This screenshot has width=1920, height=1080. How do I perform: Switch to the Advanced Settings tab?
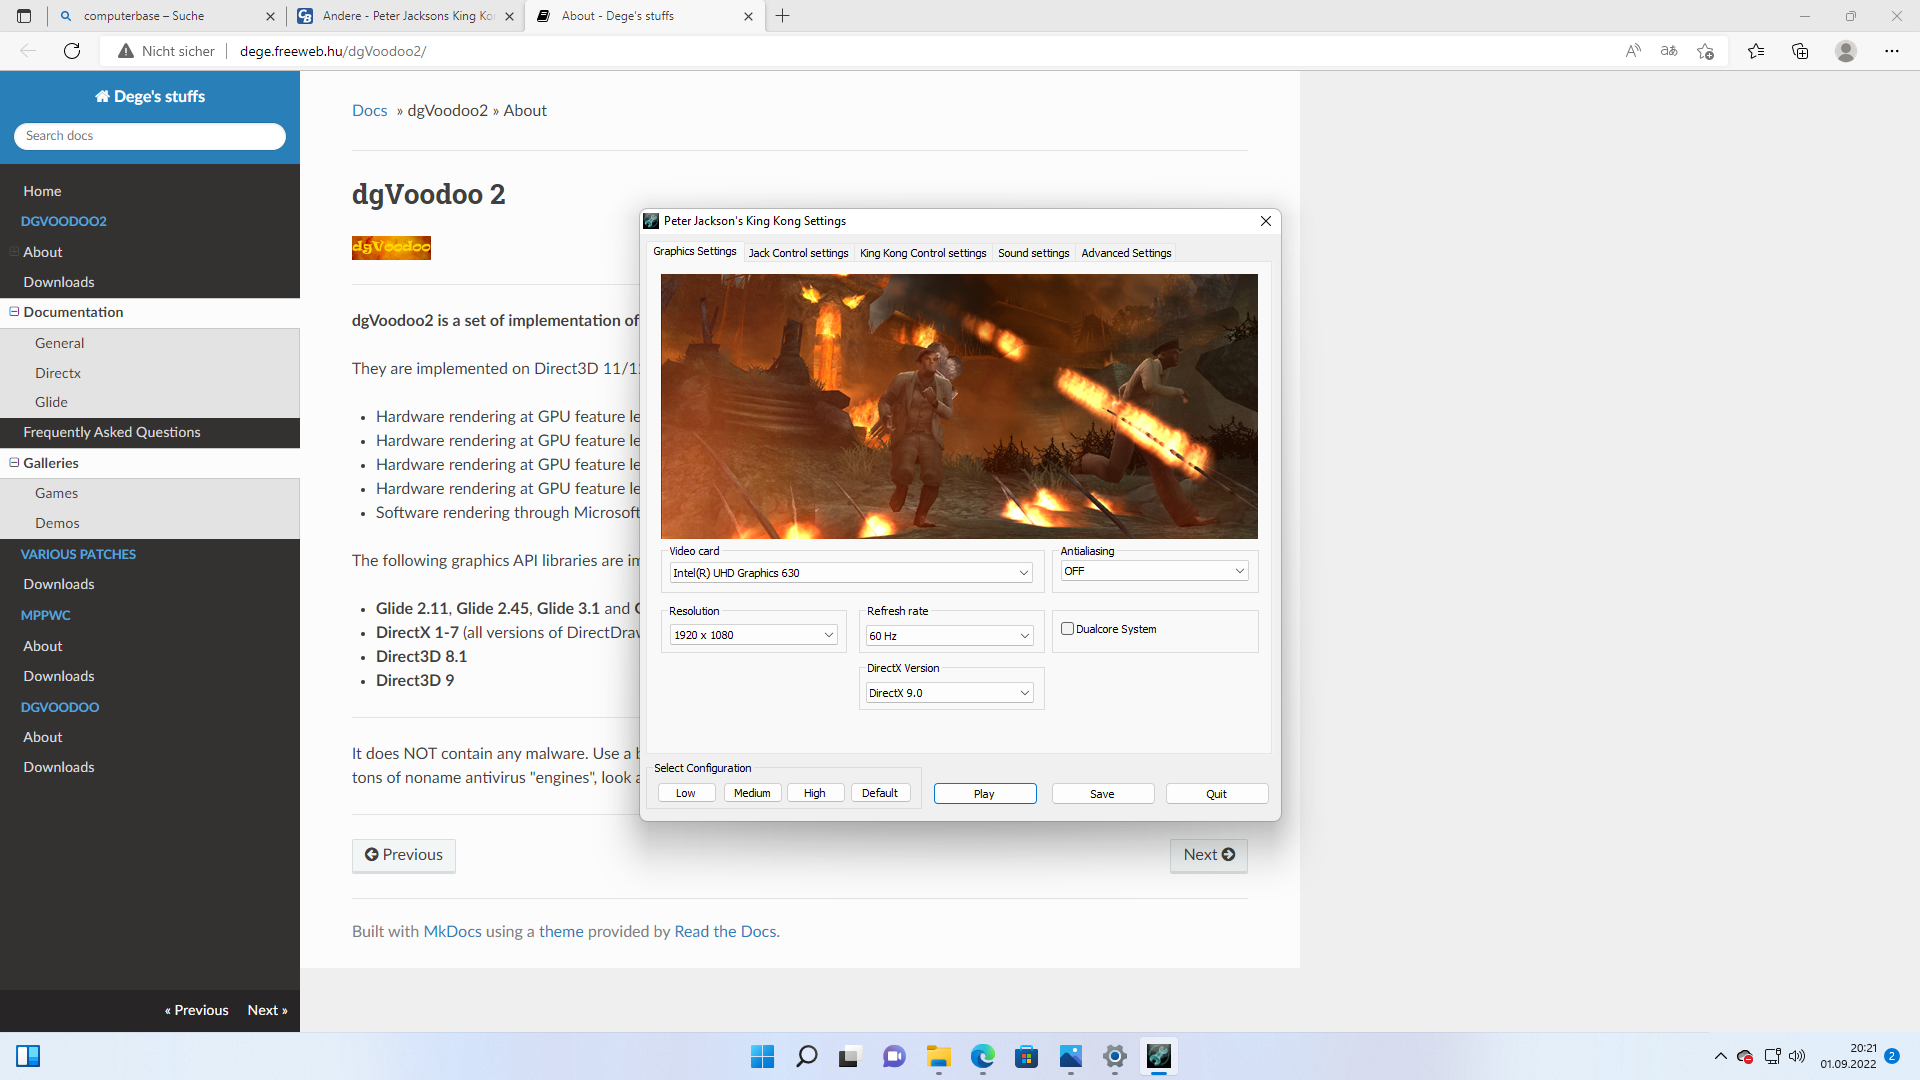tap(1126, 253)
